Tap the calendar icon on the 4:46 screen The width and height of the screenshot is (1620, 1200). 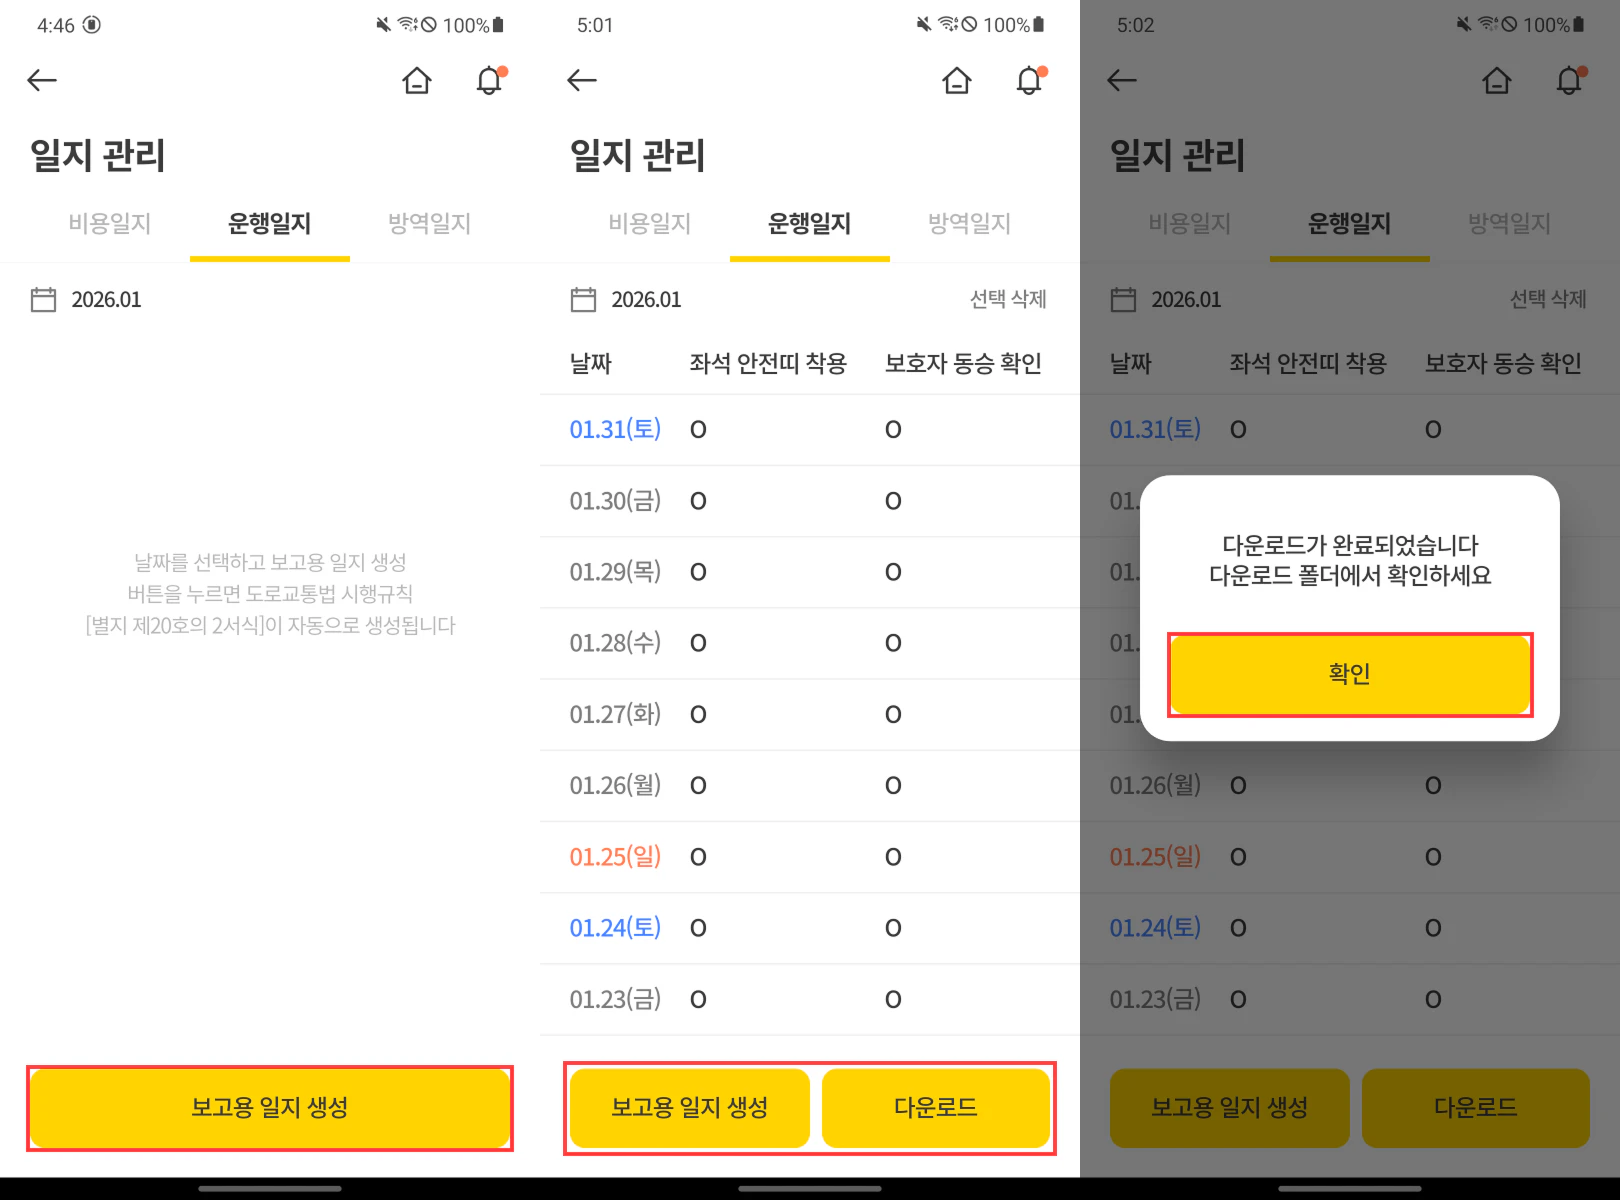(x=44, y=300)
